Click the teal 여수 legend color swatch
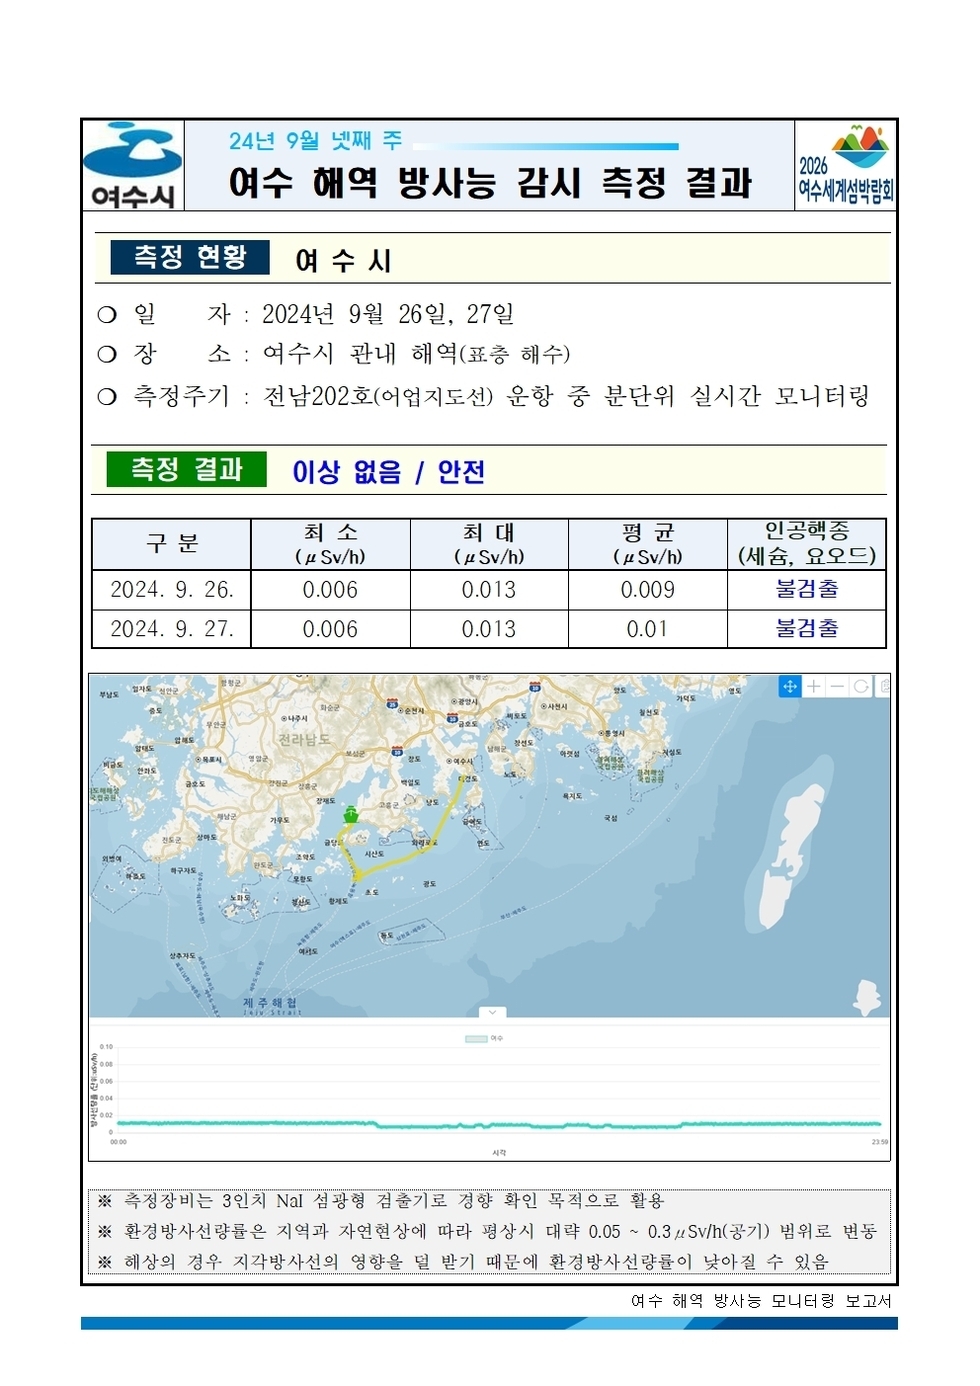 click(x=476, y=1038)
